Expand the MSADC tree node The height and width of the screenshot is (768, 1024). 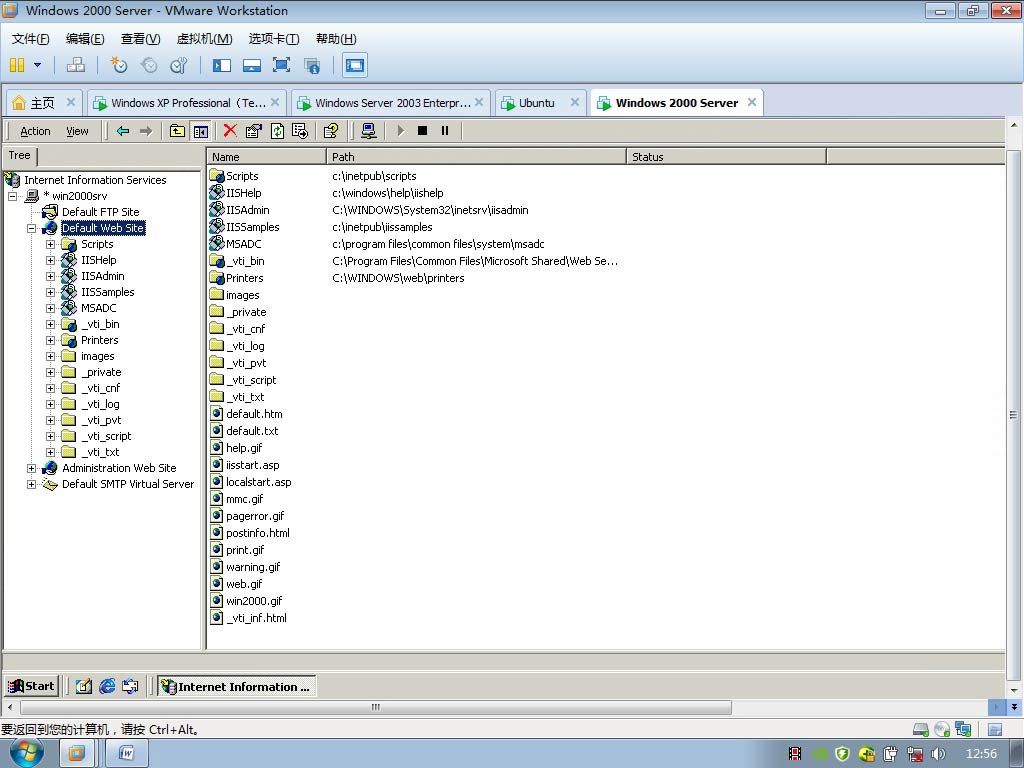50,308
